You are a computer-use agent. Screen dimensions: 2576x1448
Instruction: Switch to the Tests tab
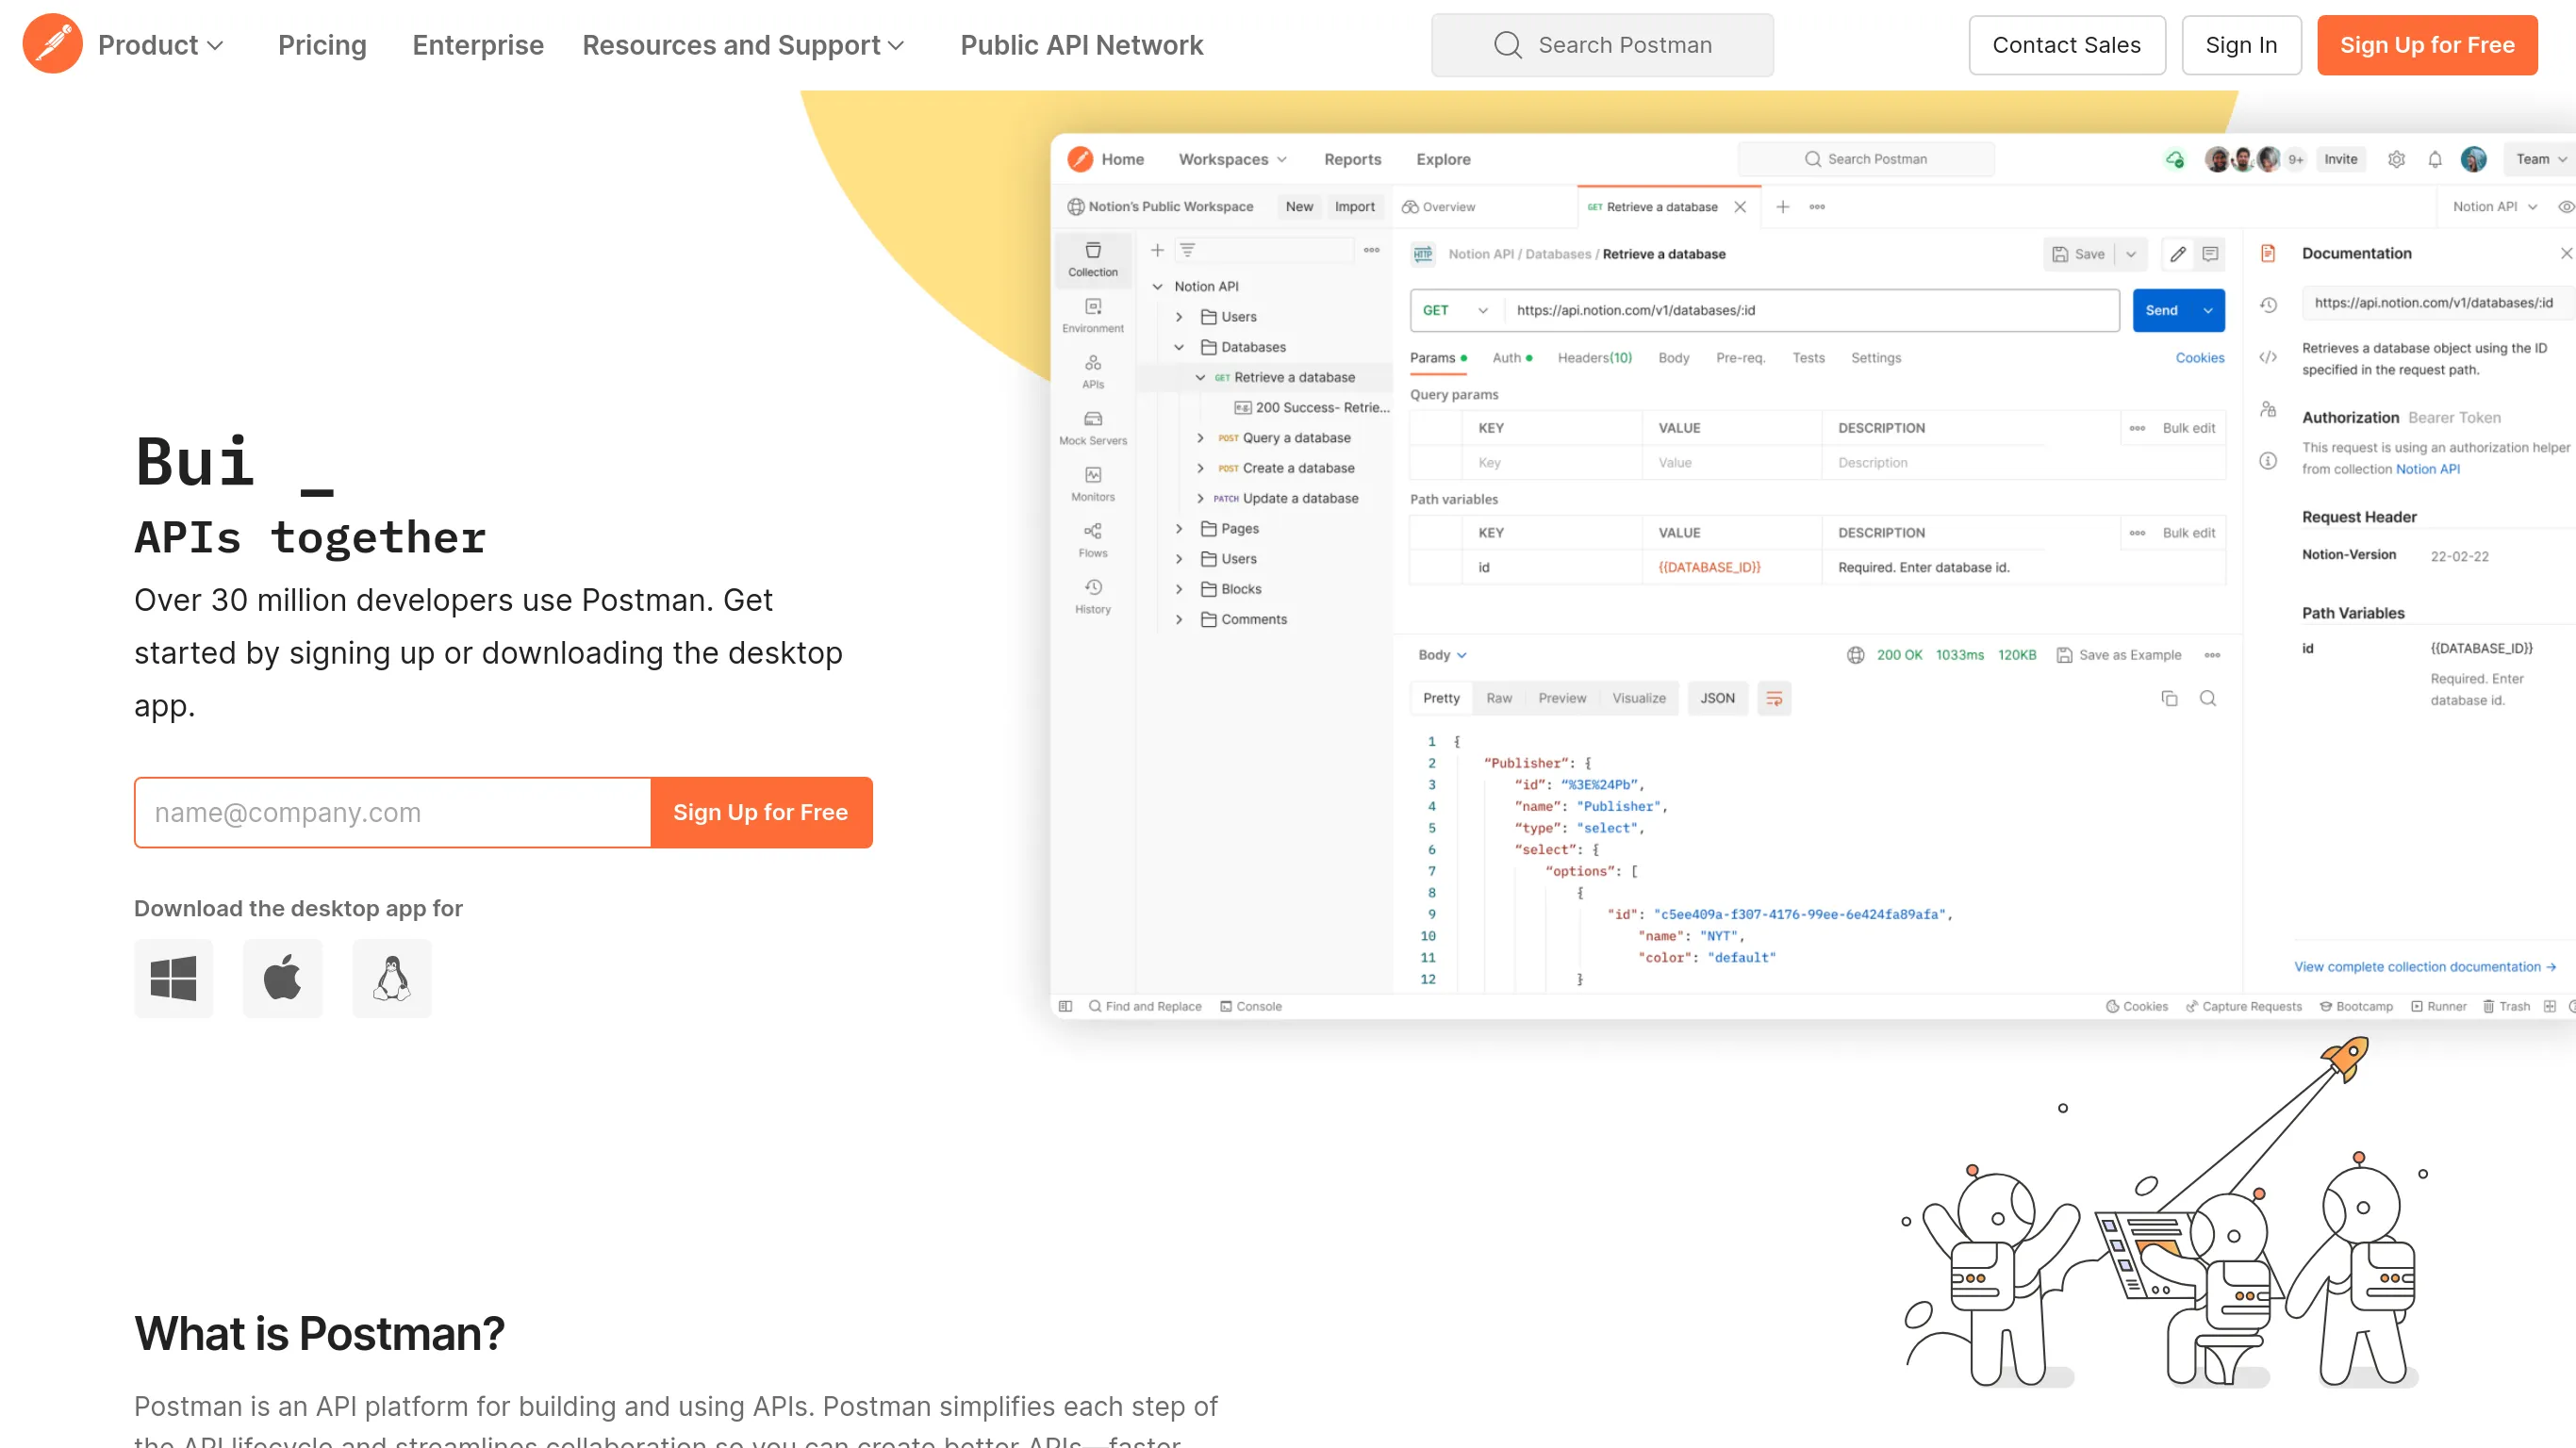pos(1808,358)
